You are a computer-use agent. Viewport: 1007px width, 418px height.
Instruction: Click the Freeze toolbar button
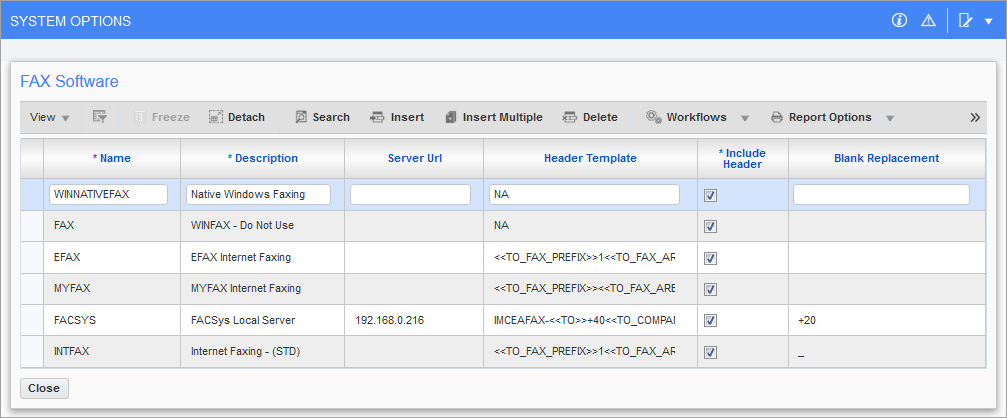click(161, 117)
